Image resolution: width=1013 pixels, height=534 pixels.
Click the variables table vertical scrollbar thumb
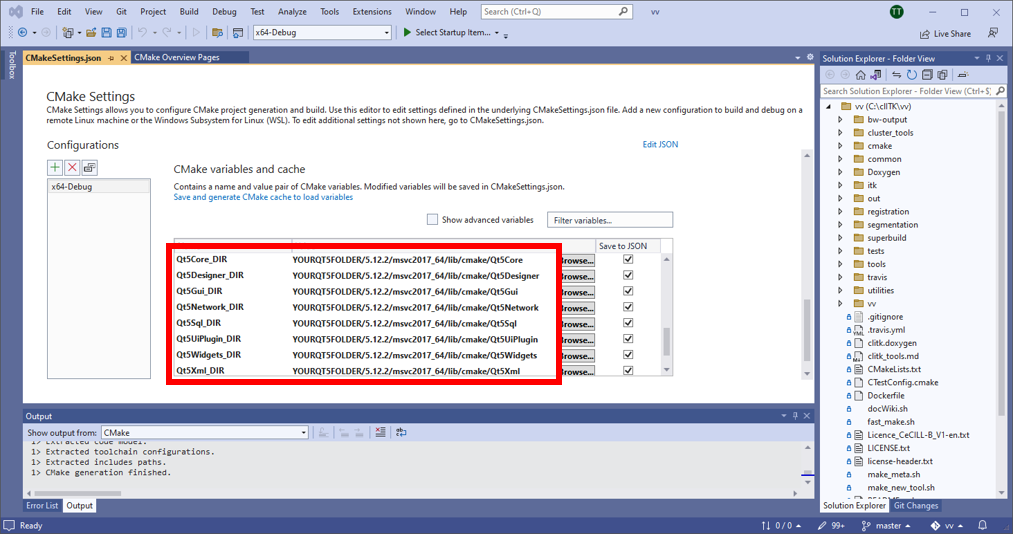[667, 342]
